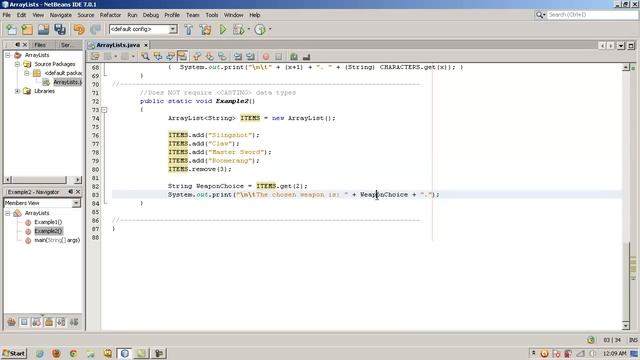Click the Previous Bookmark icon
The height and width of the screenshot is (360, 640).
pos(197,56)
